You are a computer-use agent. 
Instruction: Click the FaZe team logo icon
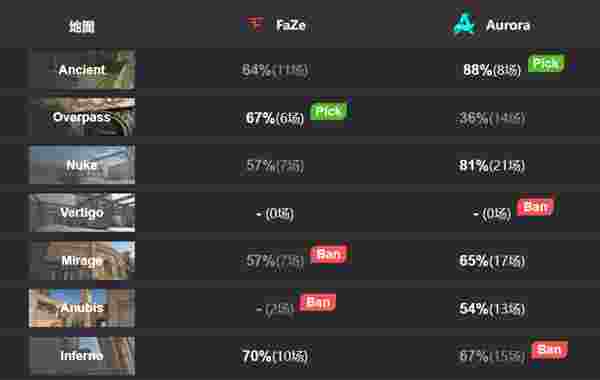[x=255, y=24]
